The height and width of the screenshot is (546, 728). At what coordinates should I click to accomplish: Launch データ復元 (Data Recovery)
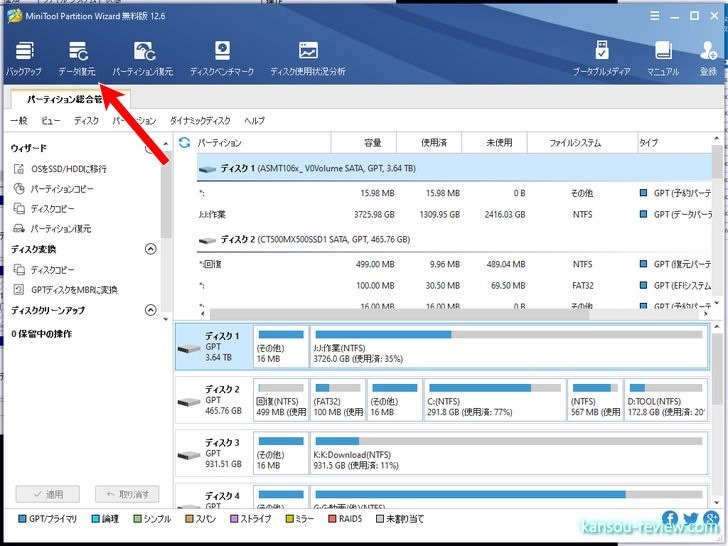click(x=77, y=58)
